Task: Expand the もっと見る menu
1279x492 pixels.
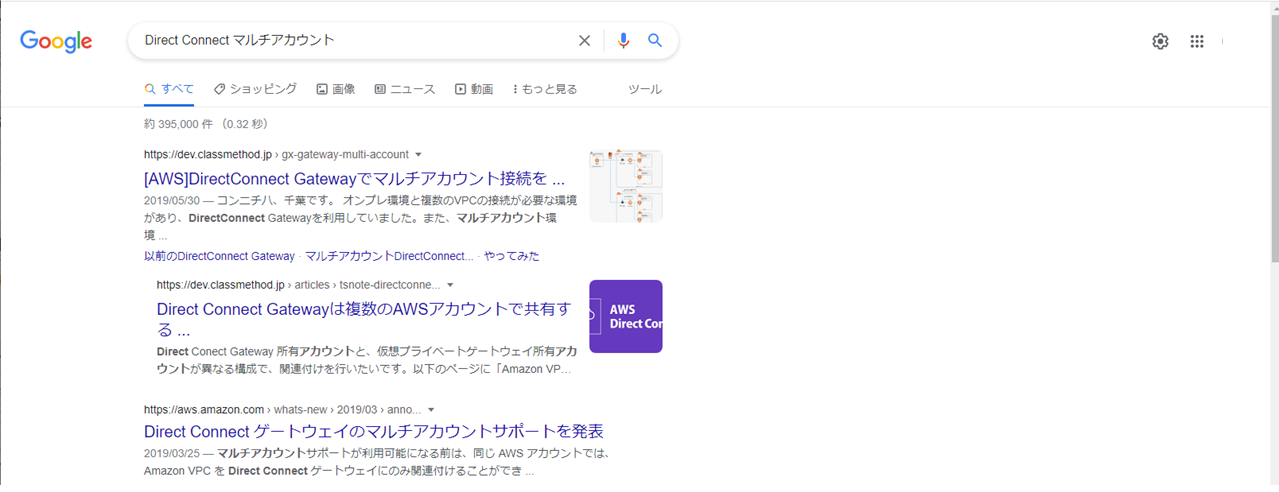Action: click(545, 89)
